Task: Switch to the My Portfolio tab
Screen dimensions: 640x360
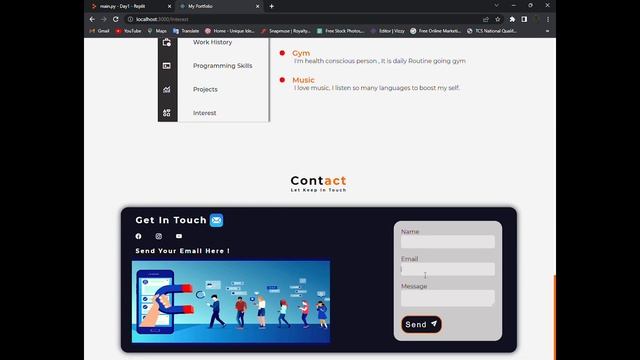Action: click(x=219, y=6)
